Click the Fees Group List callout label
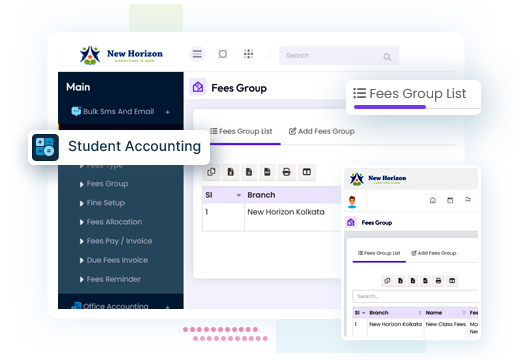Viewport: 520px width, 360px height. (x=417, y=94)
